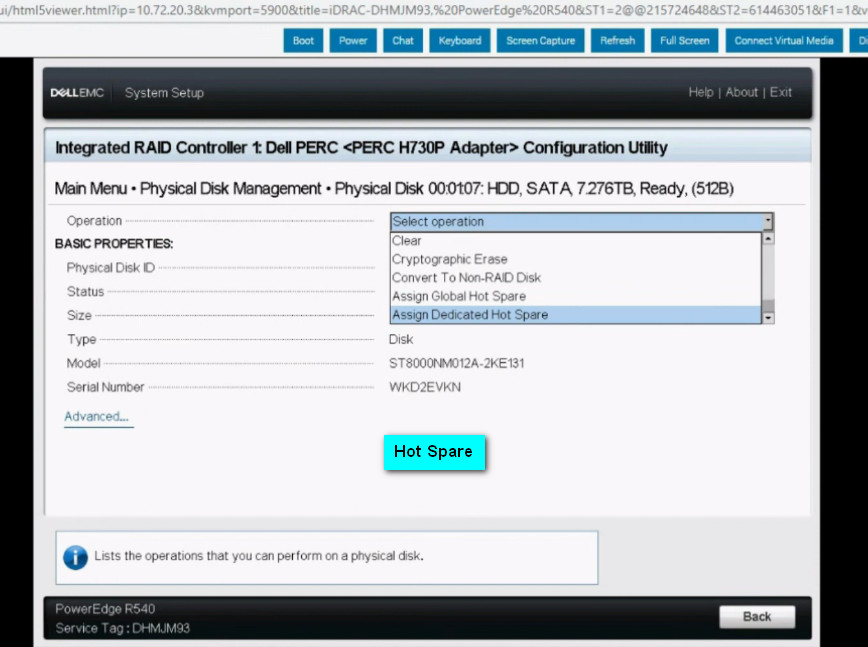Select Assign Dedicated Hot Spare
The height and width of the screenshot is (647, 868).
[x=576, y=314]
